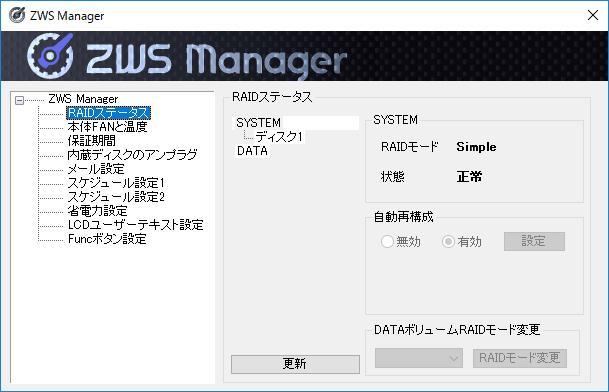
Task: Click the 正常 status value
Action: (469, 177)
